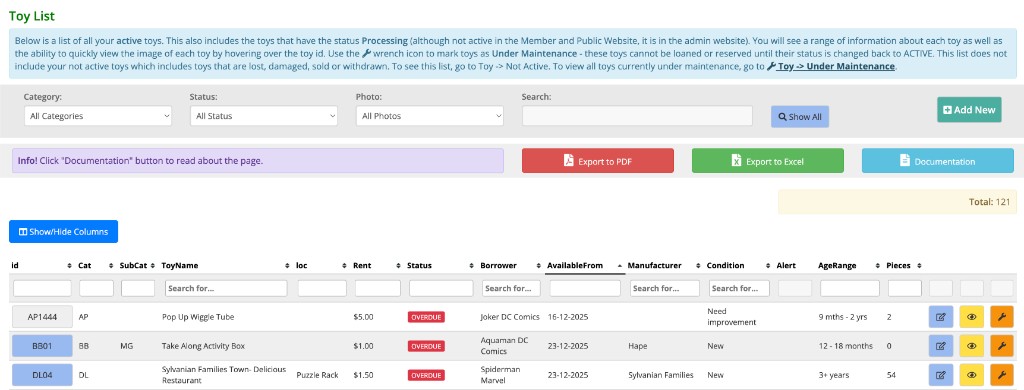Click Show/Hide Columns button

[x=63, y=231]
